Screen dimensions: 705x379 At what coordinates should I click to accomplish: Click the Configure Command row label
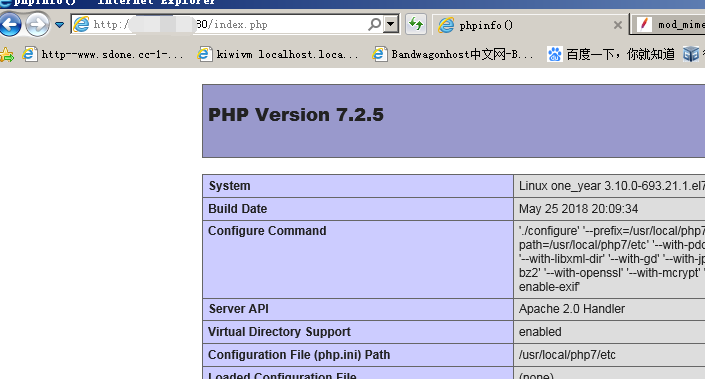coord(267,231)
